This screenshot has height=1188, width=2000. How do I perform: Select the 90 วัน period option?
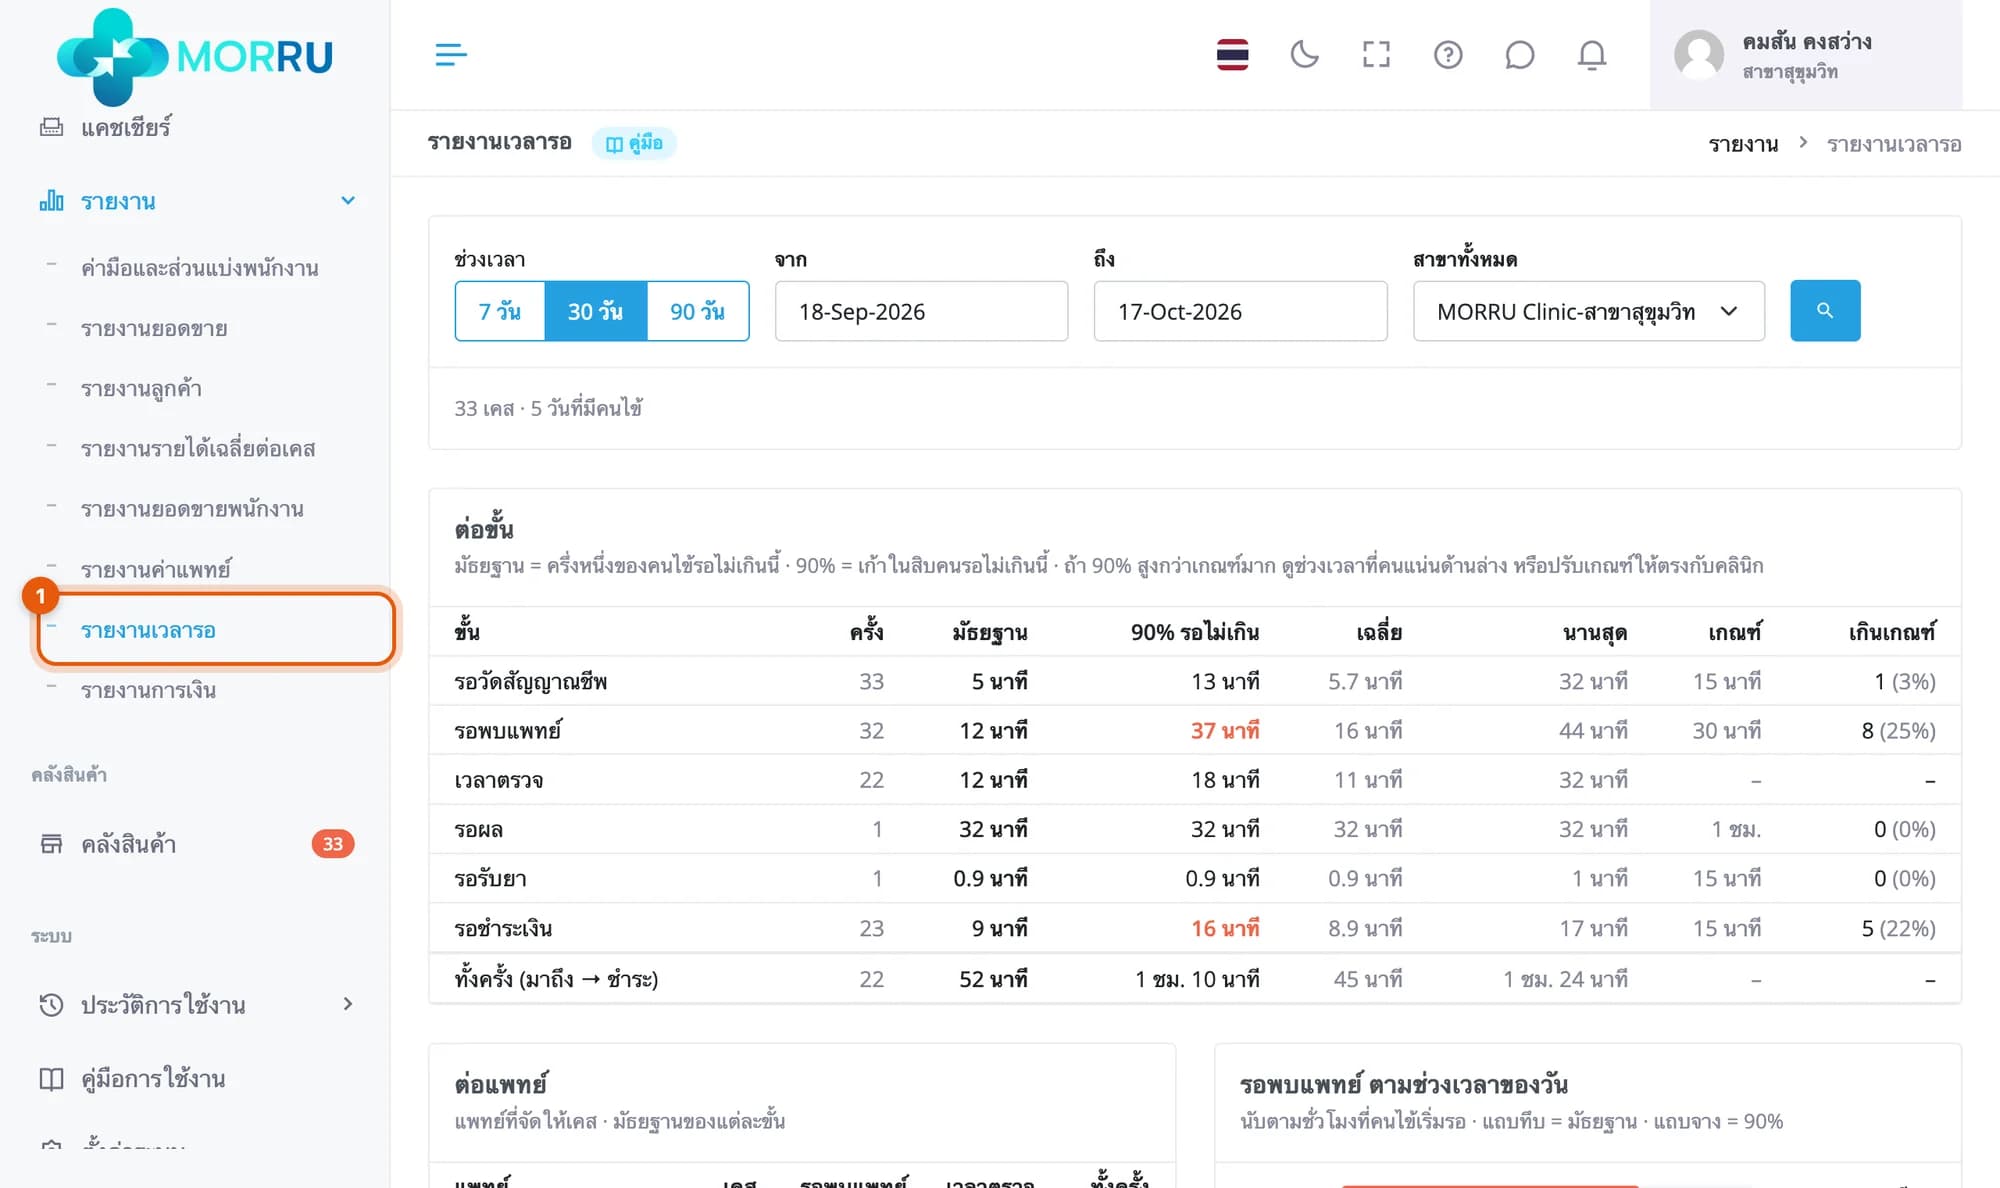click(698, 311)
